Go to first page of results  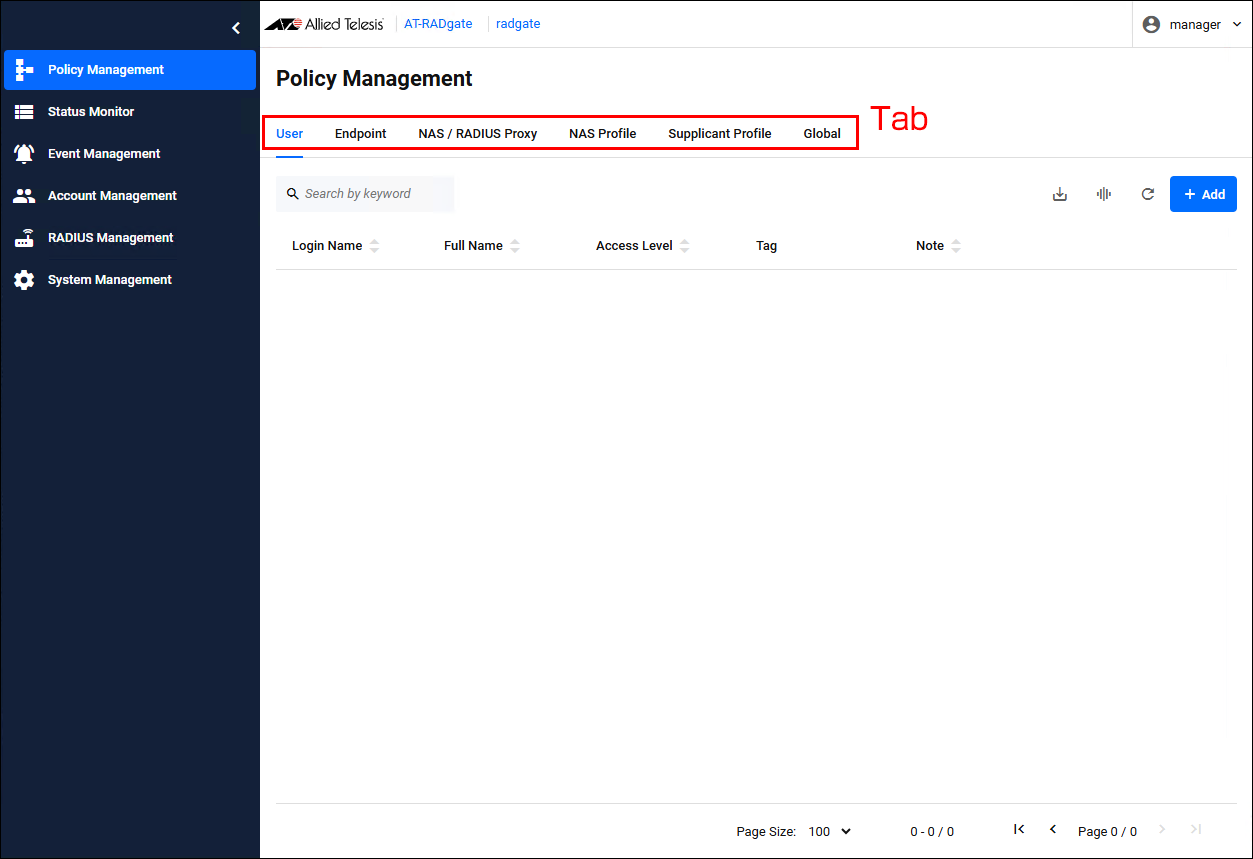[x=1019, y=830]
